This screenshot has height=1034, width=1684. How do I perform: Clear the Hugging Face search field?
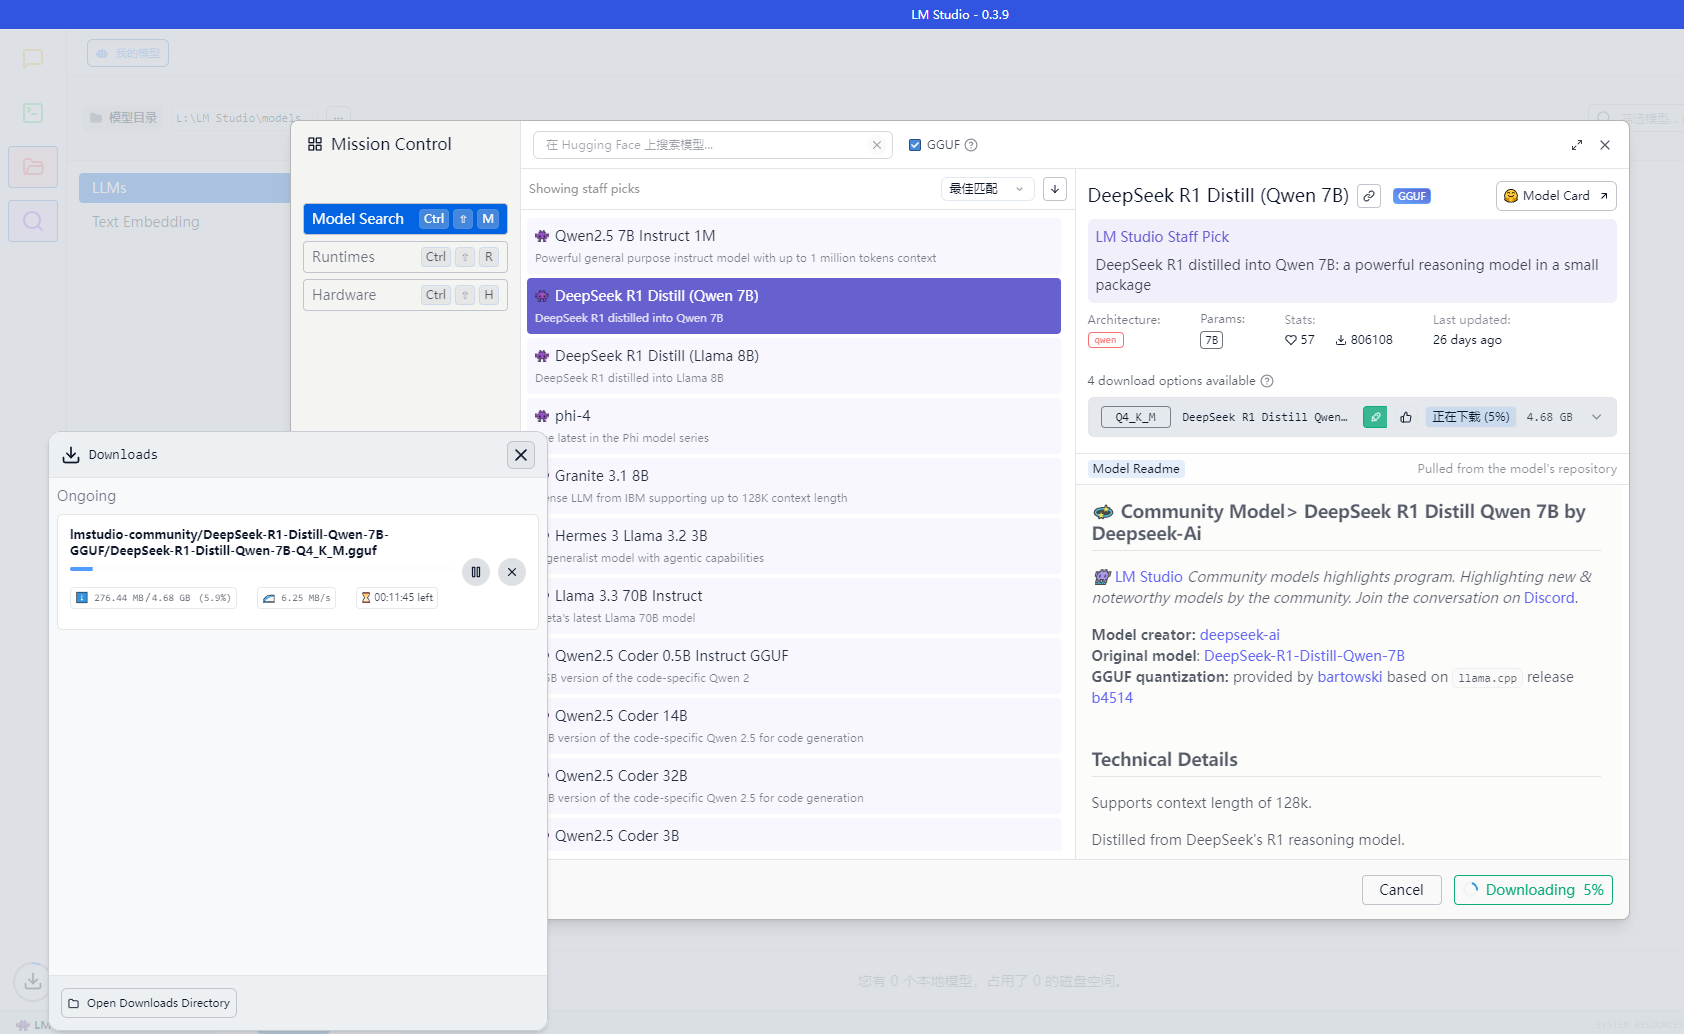coord(877,145)
